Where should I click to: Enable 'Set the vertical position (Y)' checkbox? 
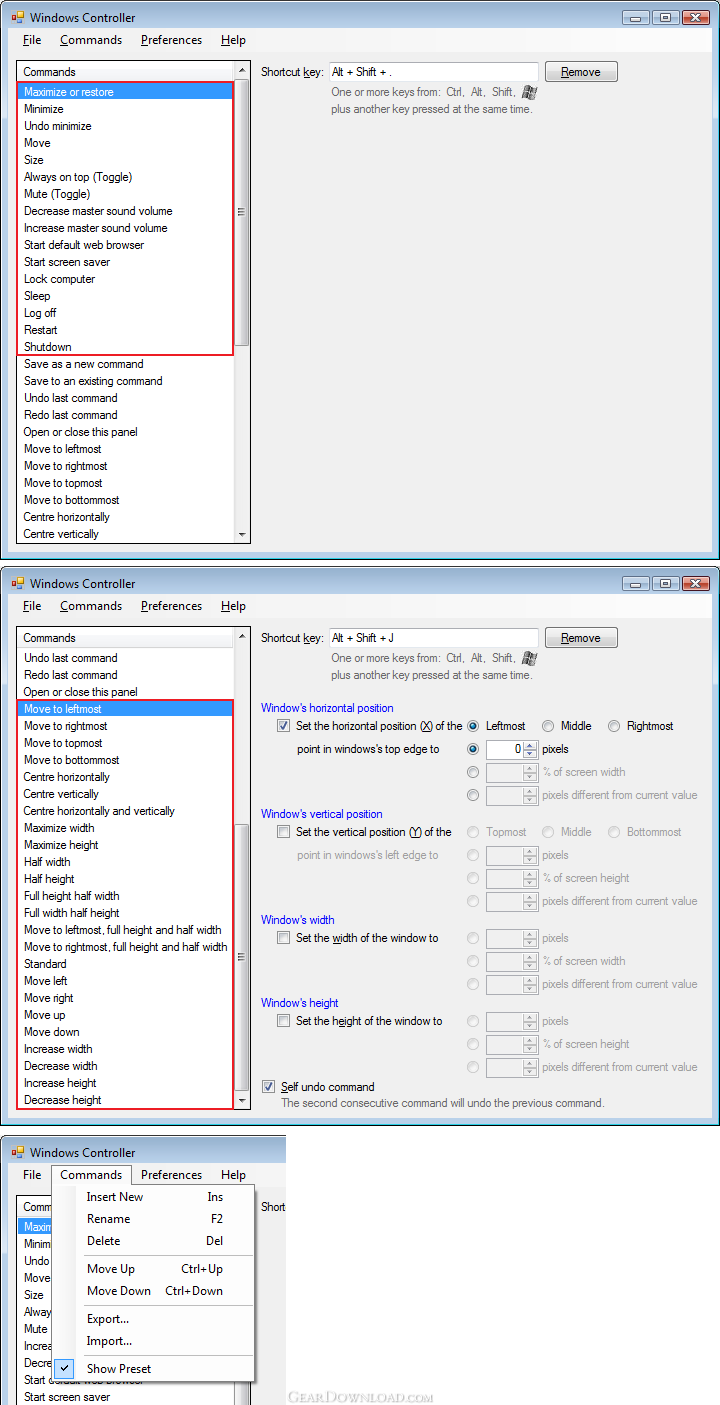284,832
